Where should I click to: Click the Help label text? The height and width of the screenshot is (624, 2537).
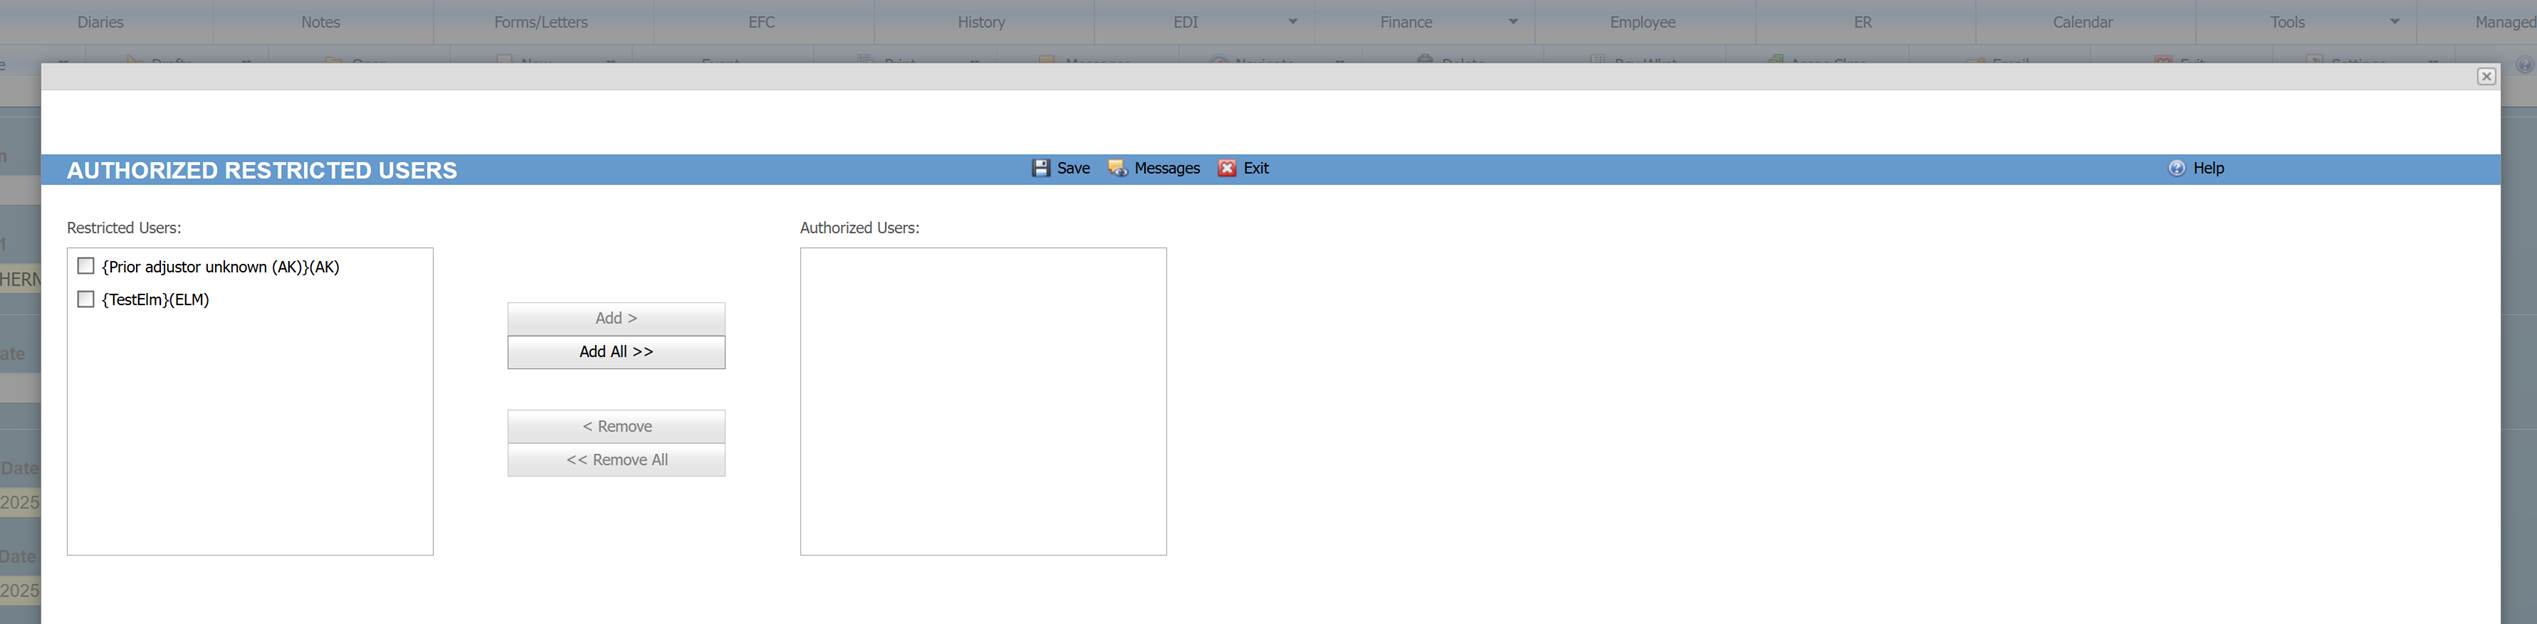2208,168
